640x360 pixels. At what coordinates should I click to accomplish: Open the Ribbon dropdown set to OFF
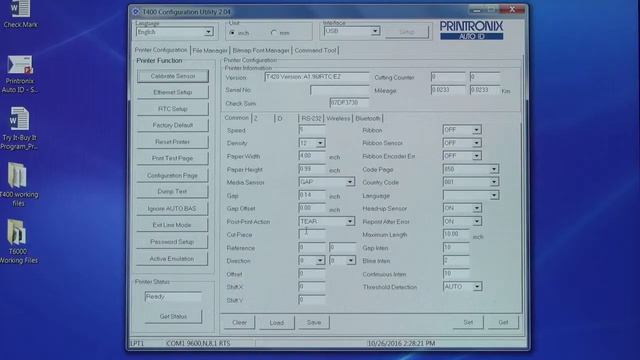[462, 130]
